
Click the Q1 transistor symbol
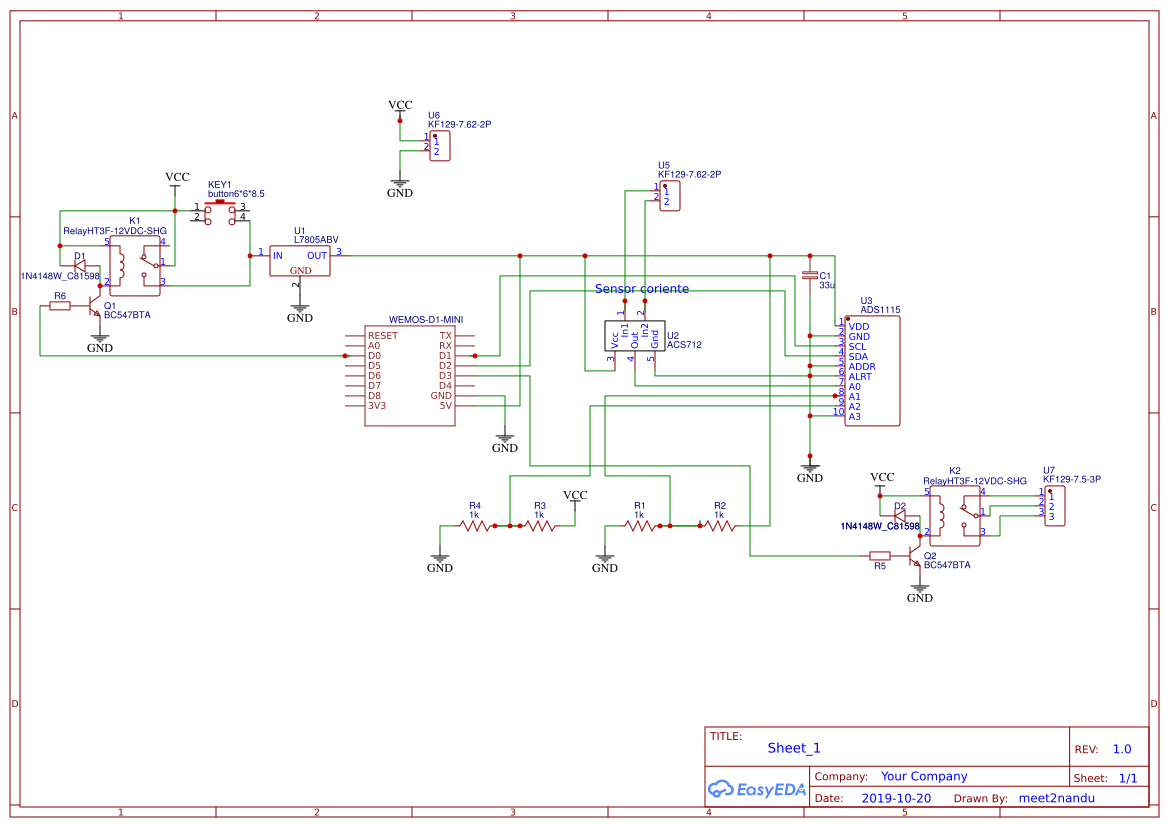[x=93, y=304]
